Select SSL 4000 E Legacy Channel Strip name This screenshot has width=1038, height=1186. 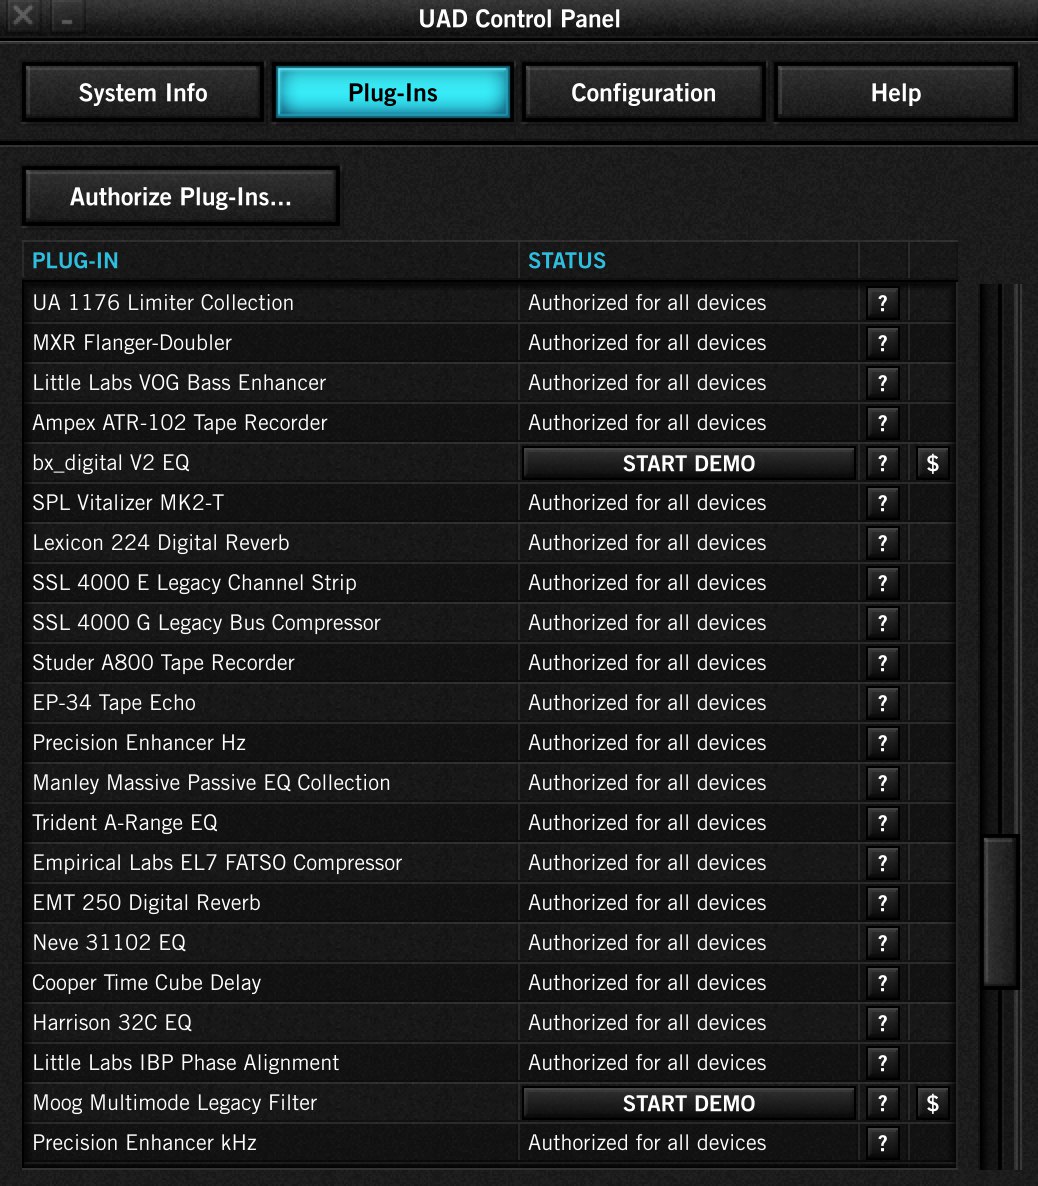click(x=194, y=583)
